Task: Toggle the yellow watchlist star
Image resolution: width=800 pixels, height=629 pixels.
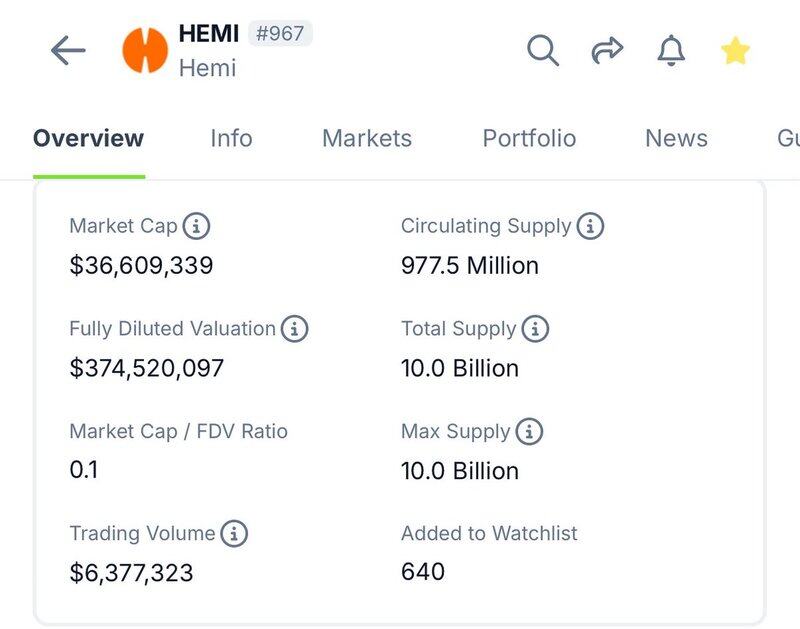Action: (735, 51)
